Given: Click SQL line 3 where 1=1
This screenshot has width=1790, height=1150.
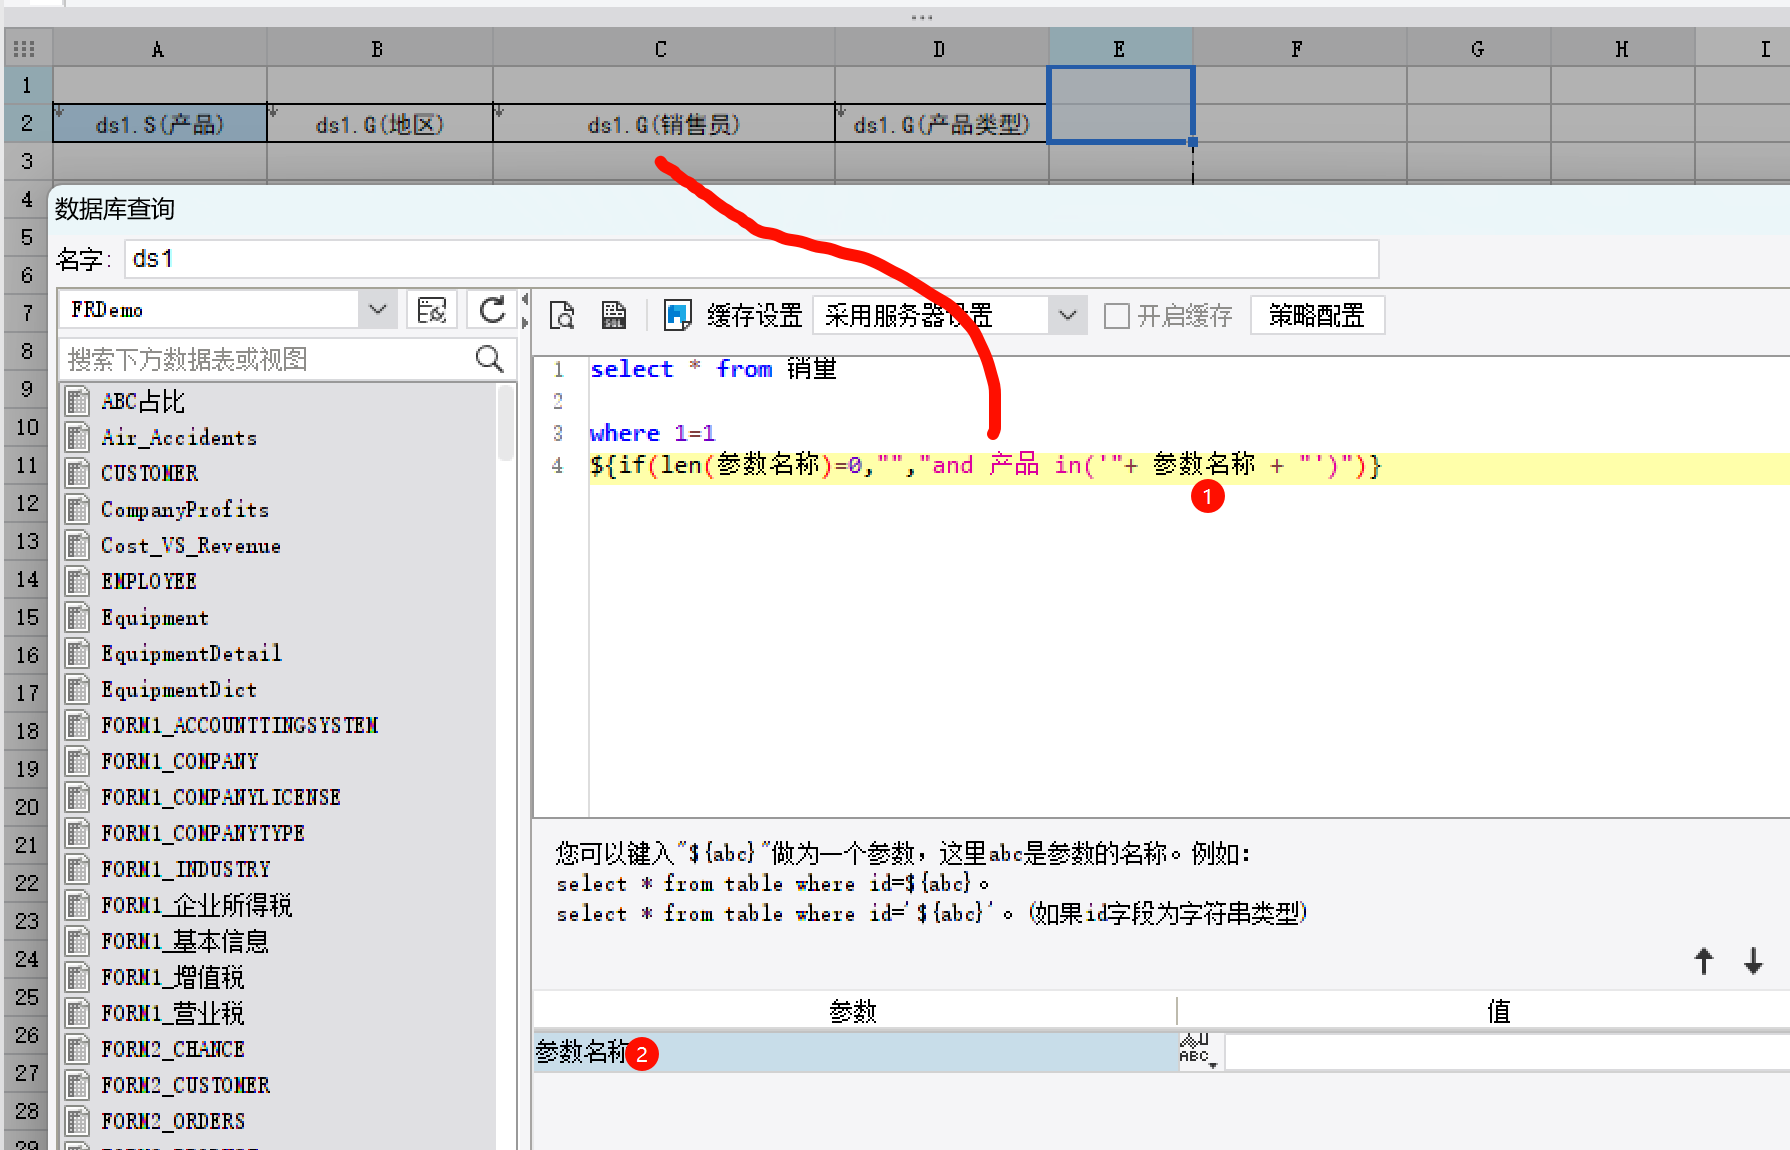Looking at the screenshot, I should (652, 433).
